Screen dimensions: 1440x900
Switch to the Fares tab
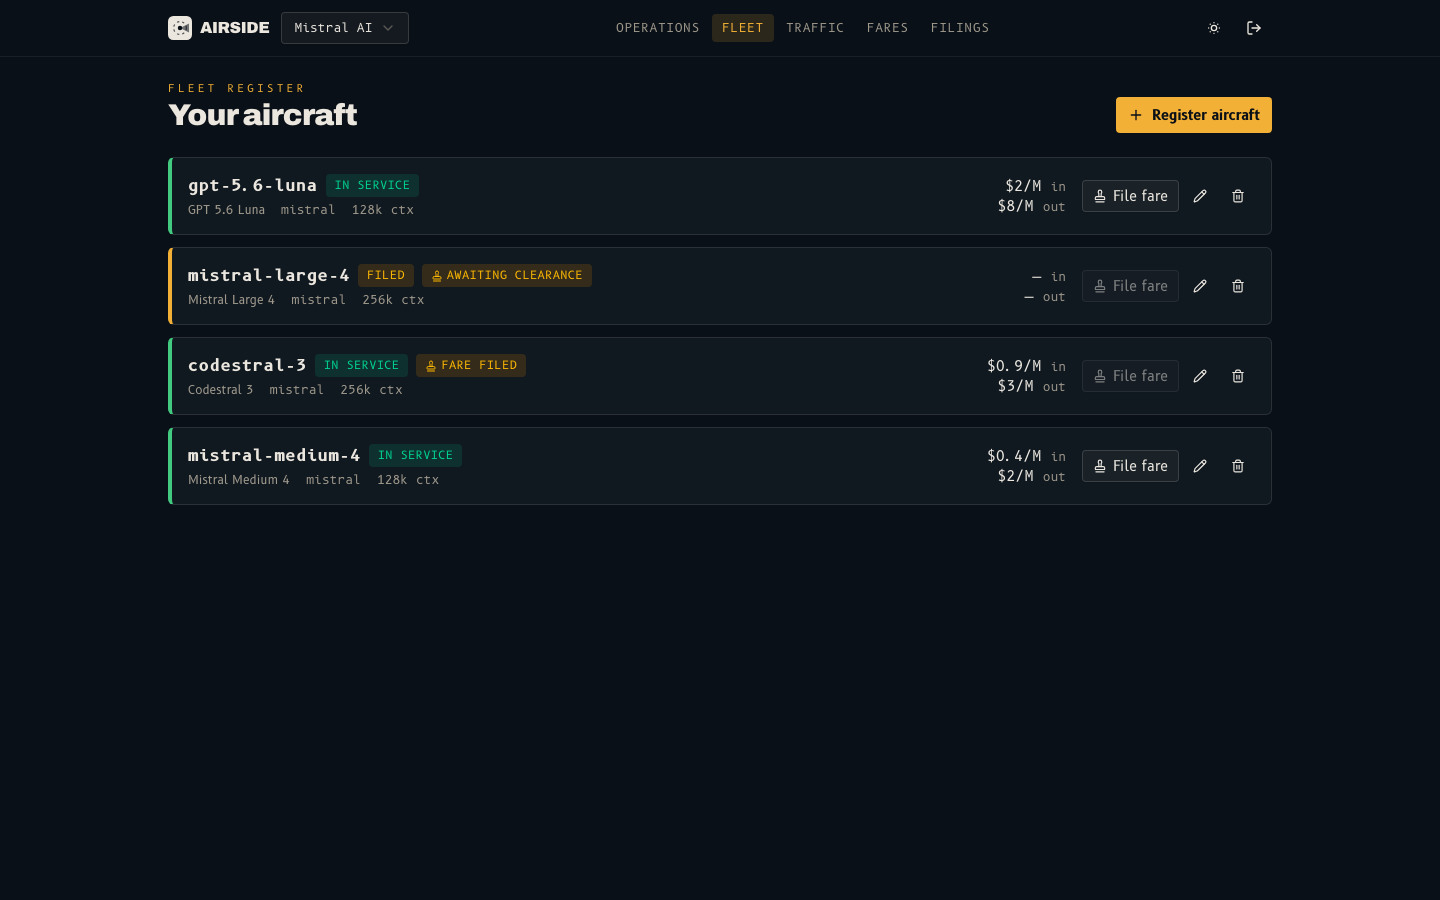888,28
